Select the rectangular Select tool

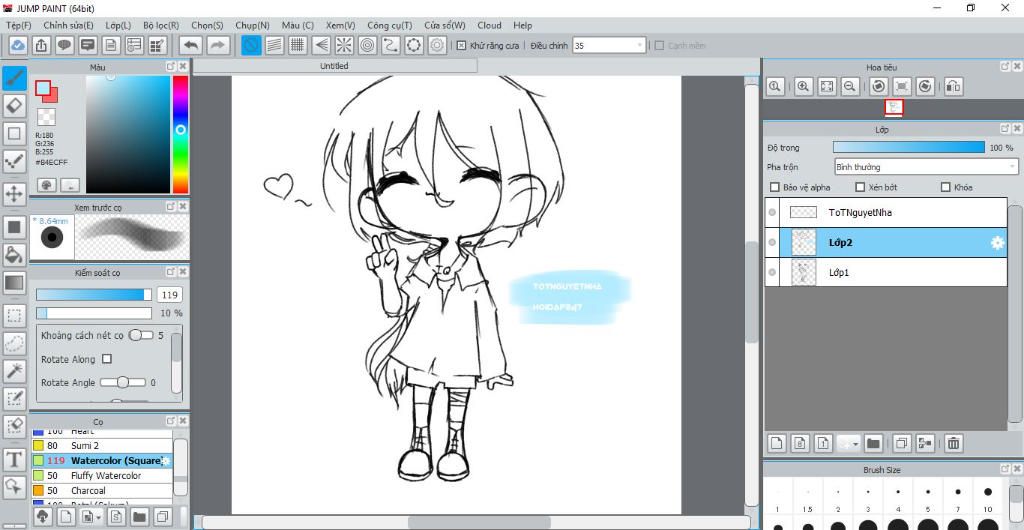pyautogui.click(x=14, y=317)
